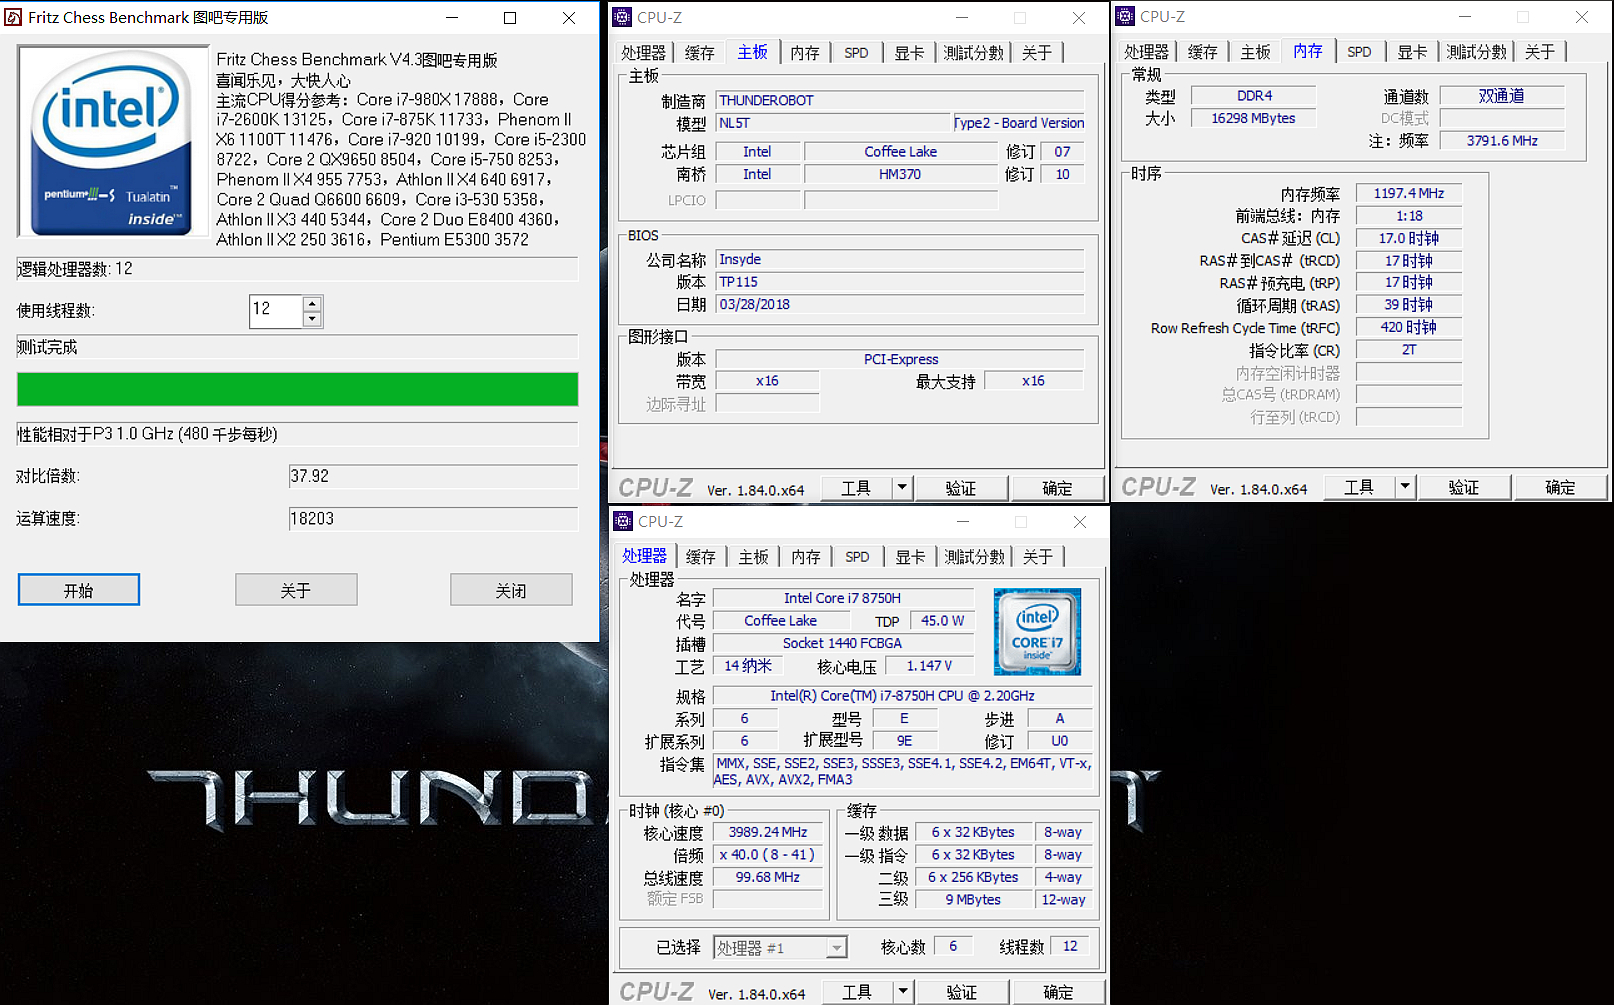Viewport: 1614px width, 1005px height.
Task: Switch to the 处理器 tab in the memory window
Action: [x=1146, y=52]
